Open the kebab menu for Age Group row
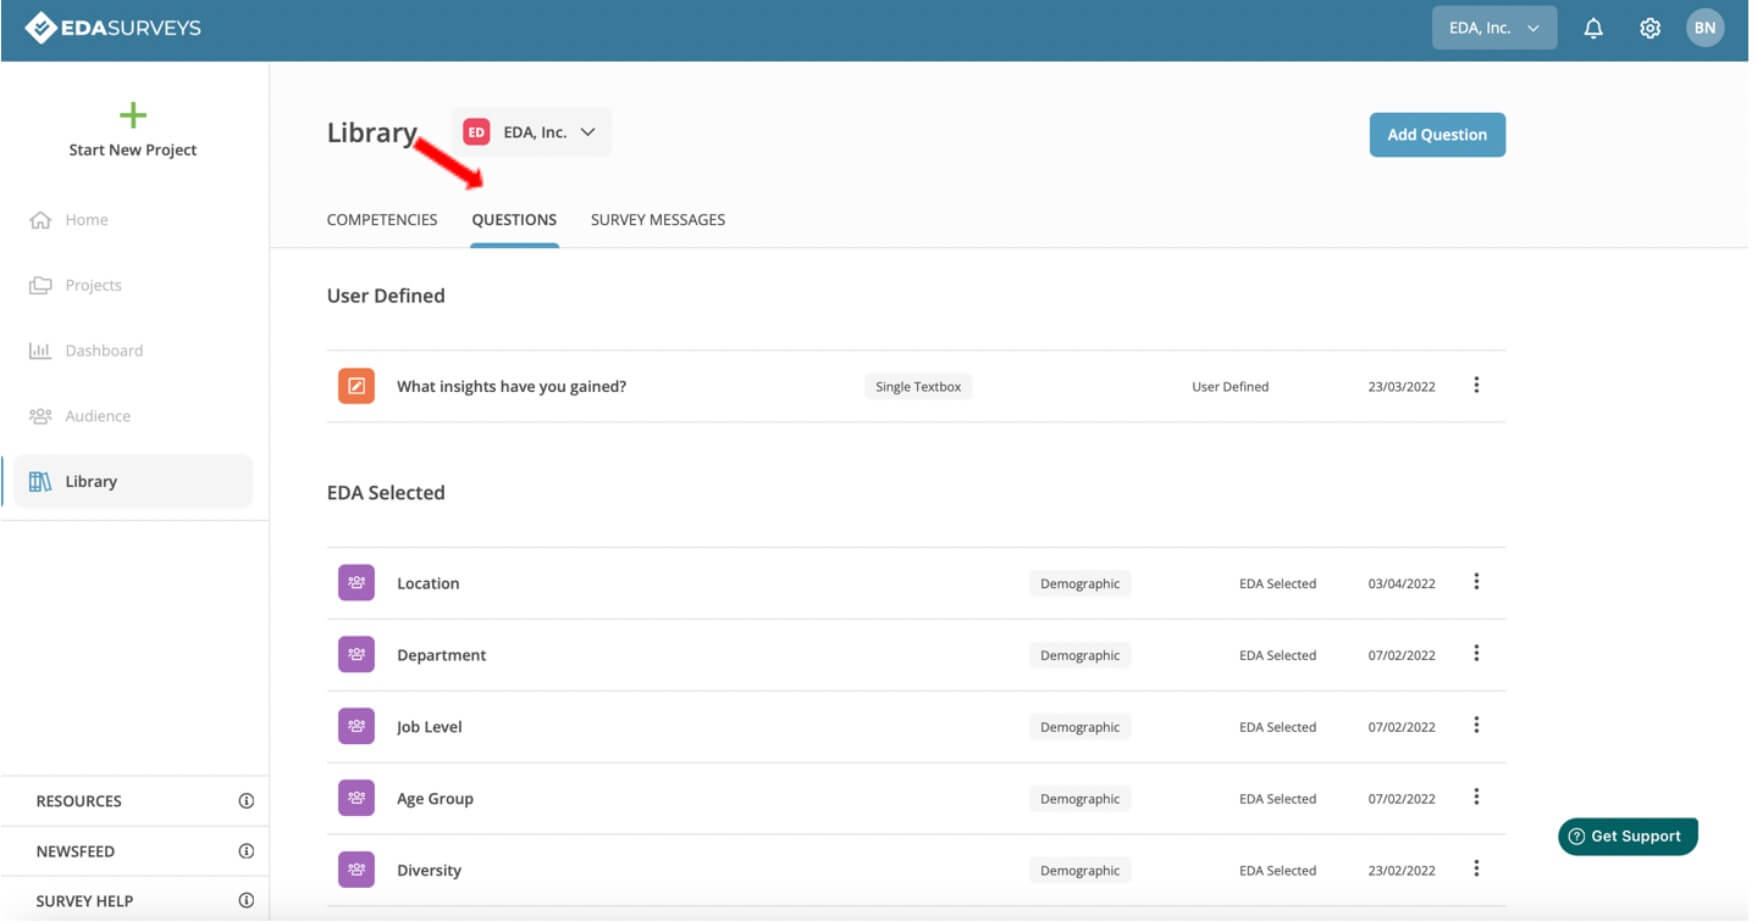1758x924 pixels. (1476, 797)
